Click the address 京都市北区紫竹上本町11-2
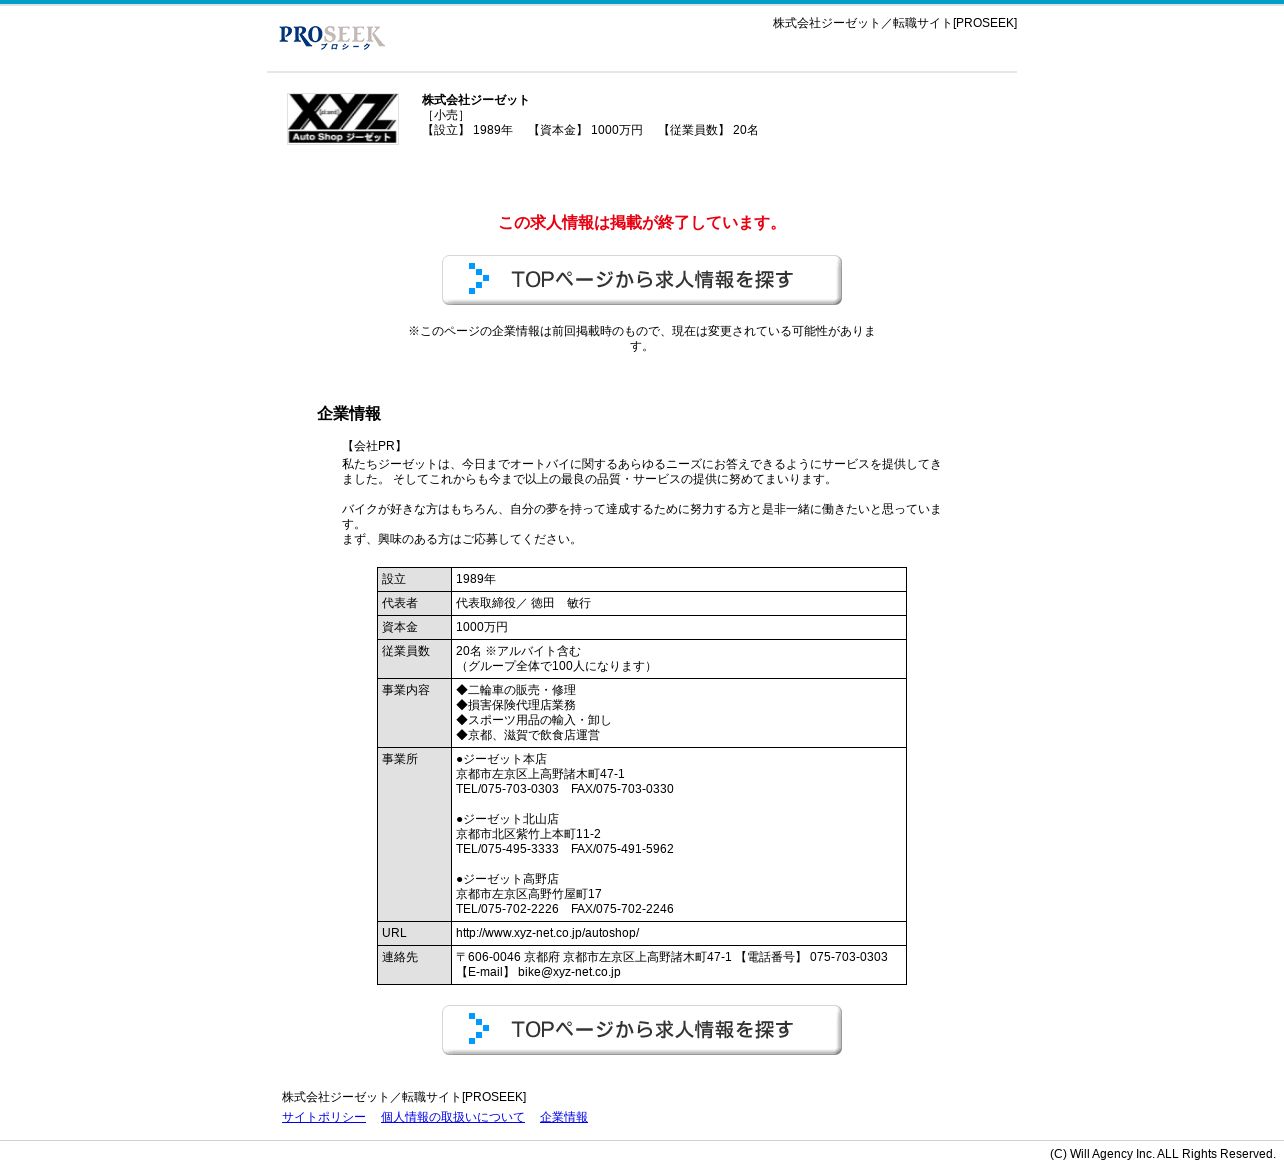 [528, 834]
